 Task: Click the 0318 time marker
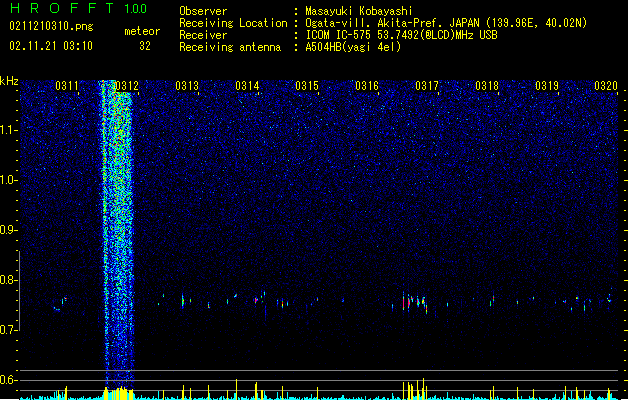click(x=487, y=86)
